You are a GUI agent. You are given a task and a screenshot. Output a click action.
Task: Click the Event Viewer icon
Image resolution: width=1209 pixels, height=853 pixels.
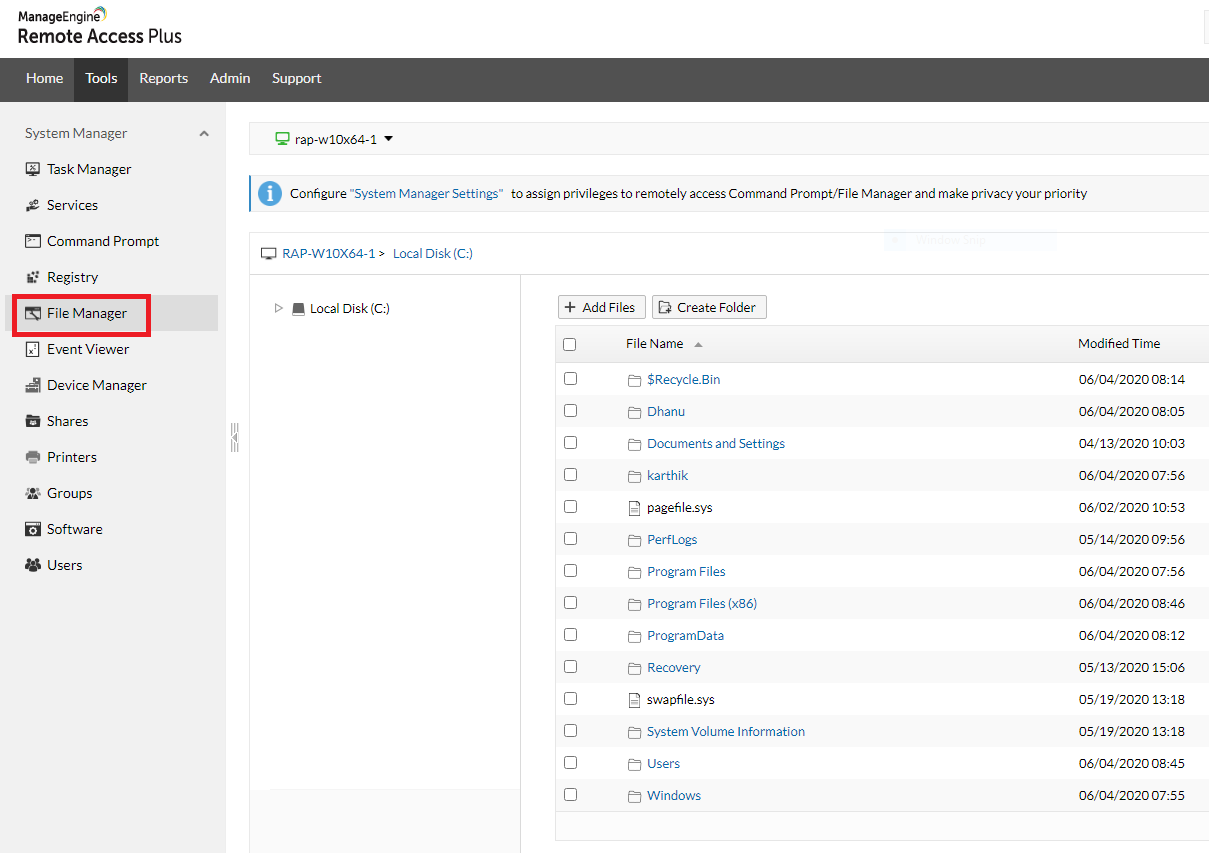32,349
